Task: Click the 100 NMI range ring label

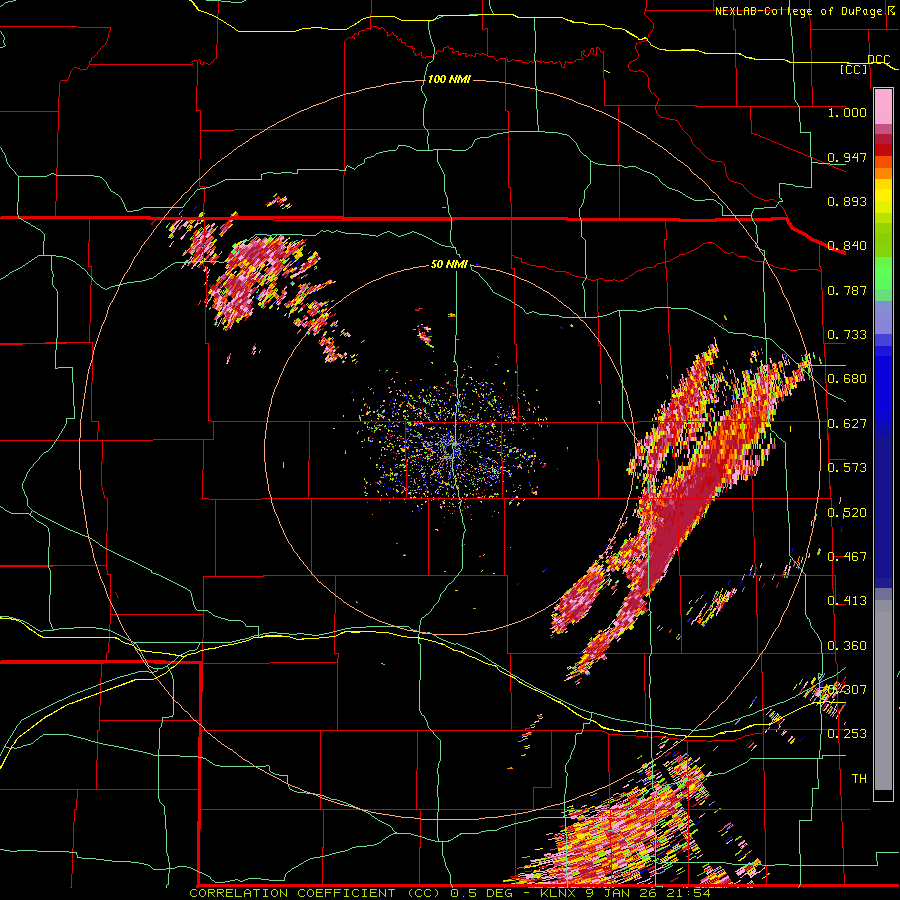Action: coord(449,79)
